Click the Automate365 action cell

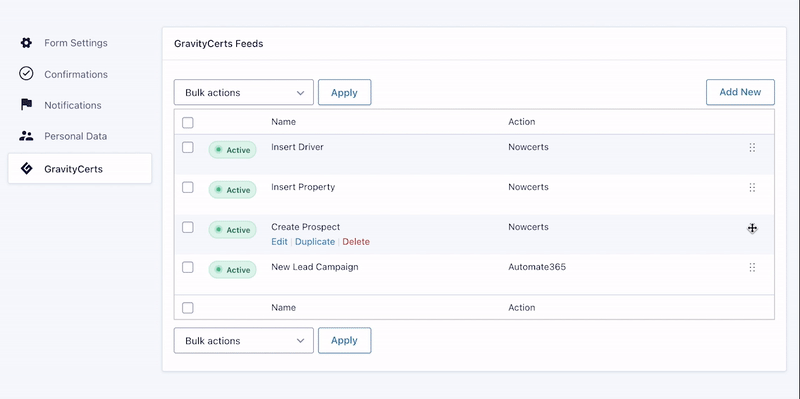pos(537,267)
